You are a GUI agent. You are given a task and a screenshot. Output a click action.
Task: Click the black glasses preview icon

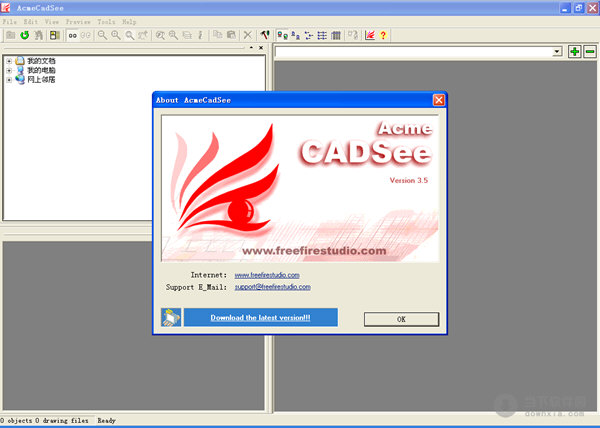pyautogui.click(x=72, y=36)
